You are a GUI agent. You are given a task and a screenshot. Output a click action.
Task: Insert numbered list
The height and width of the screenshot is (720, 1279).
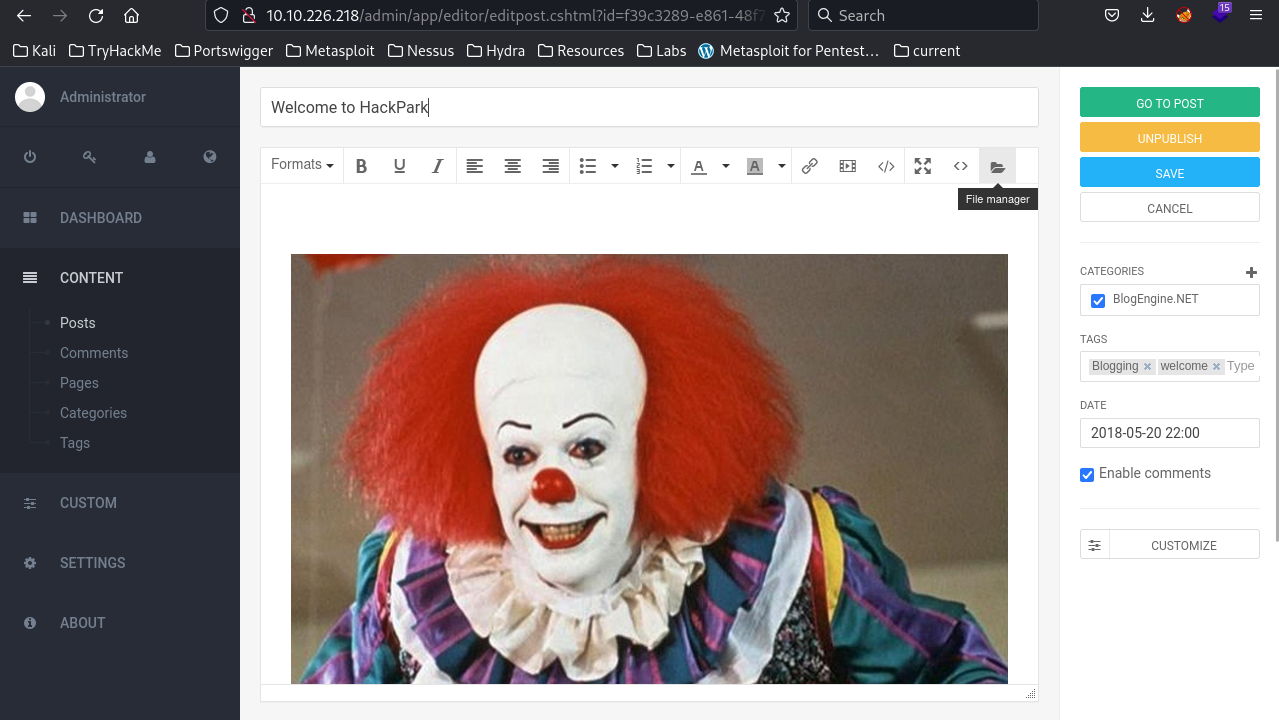coord(644,166)
